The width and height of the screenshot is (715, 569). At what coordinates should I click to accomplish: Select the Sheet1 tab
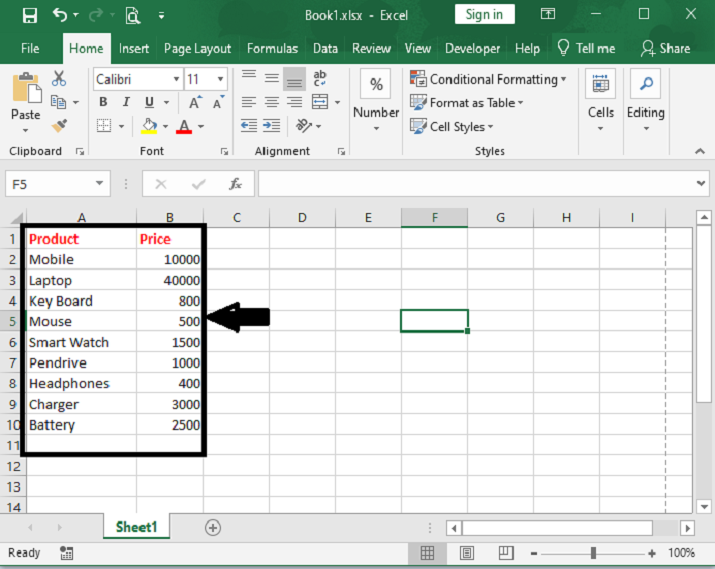point(136,527)
